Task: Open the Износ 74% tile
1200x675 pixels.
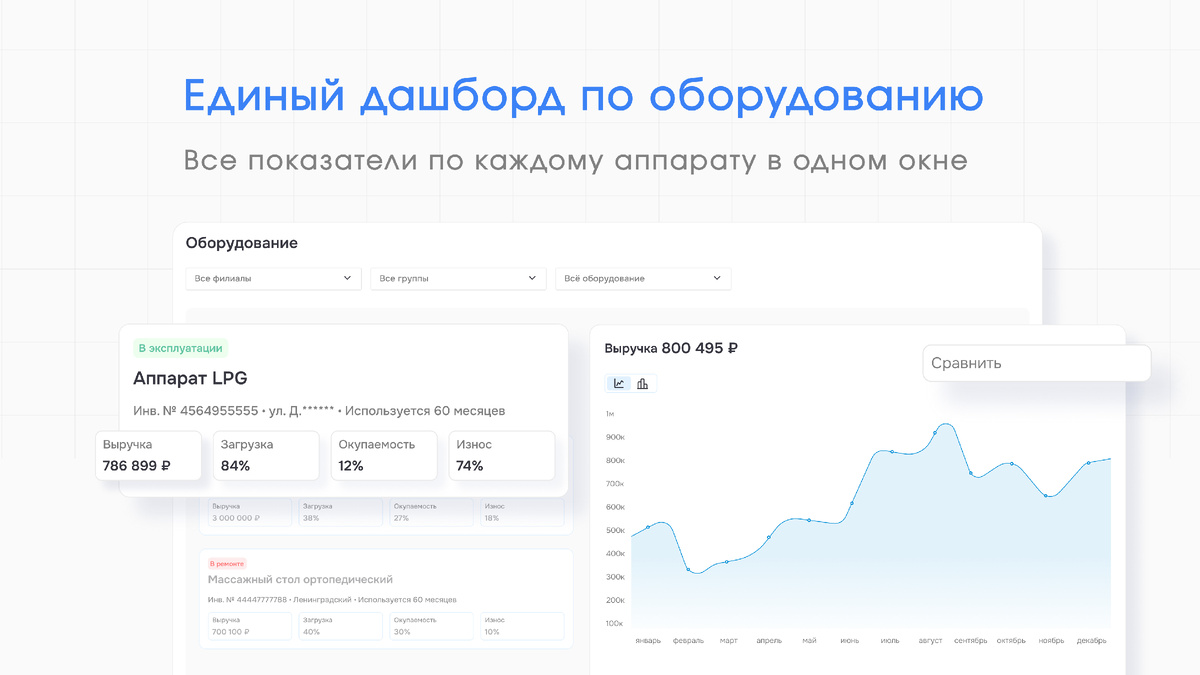Action: [x=501, y=456]
